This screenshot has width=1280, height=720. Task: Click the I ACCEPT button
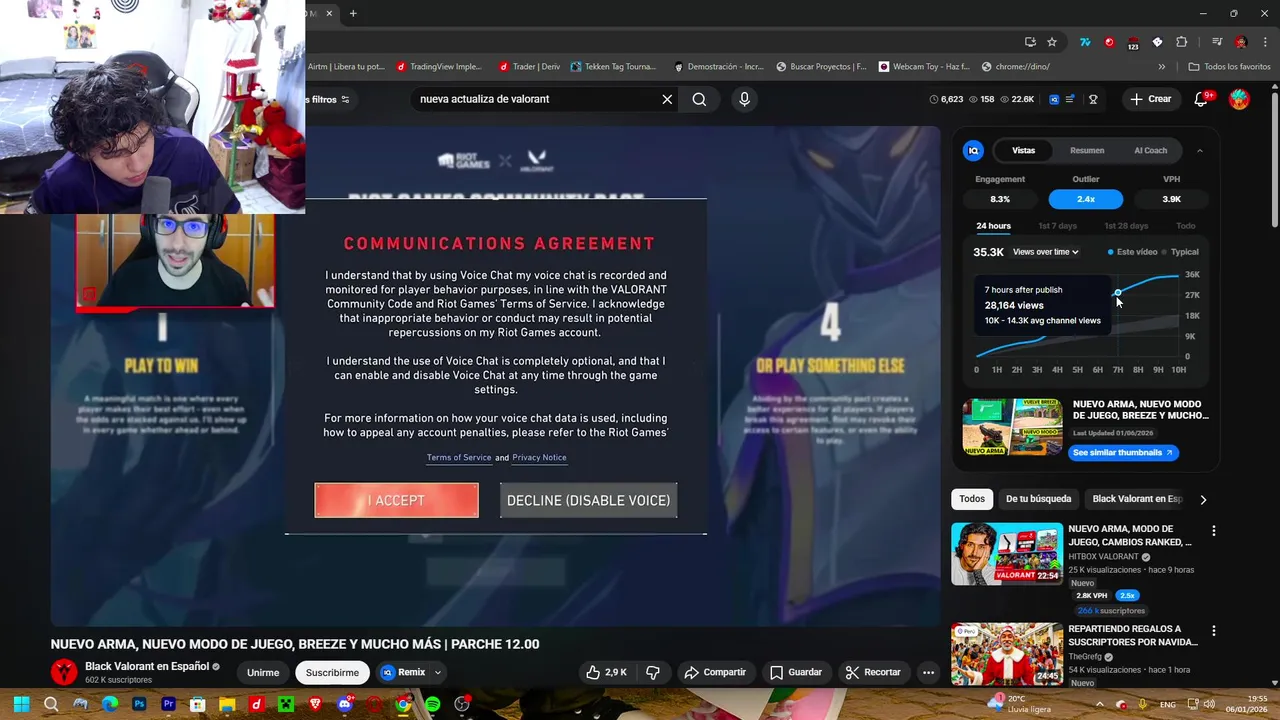(396, 500)
